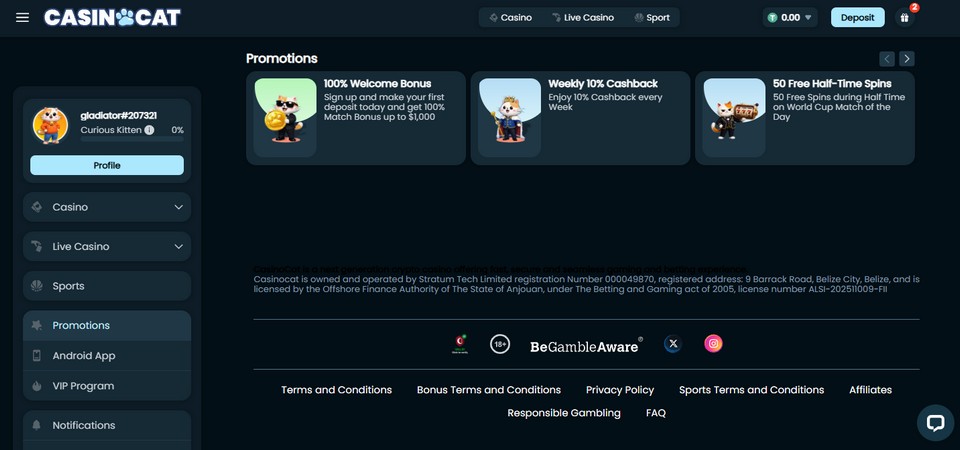Expand the Live Casino sidebar chevron

tap(179, 246)
